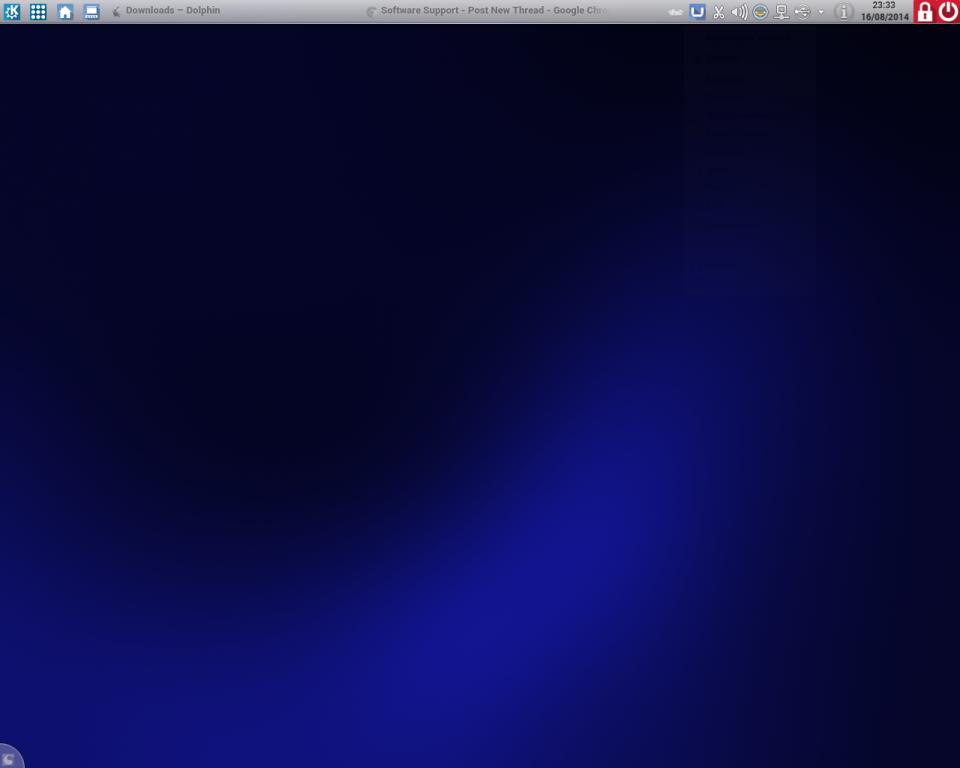Lock the screen with the red padlock
The width and height of the screenshot is (960, 768).
click(925, 12)
